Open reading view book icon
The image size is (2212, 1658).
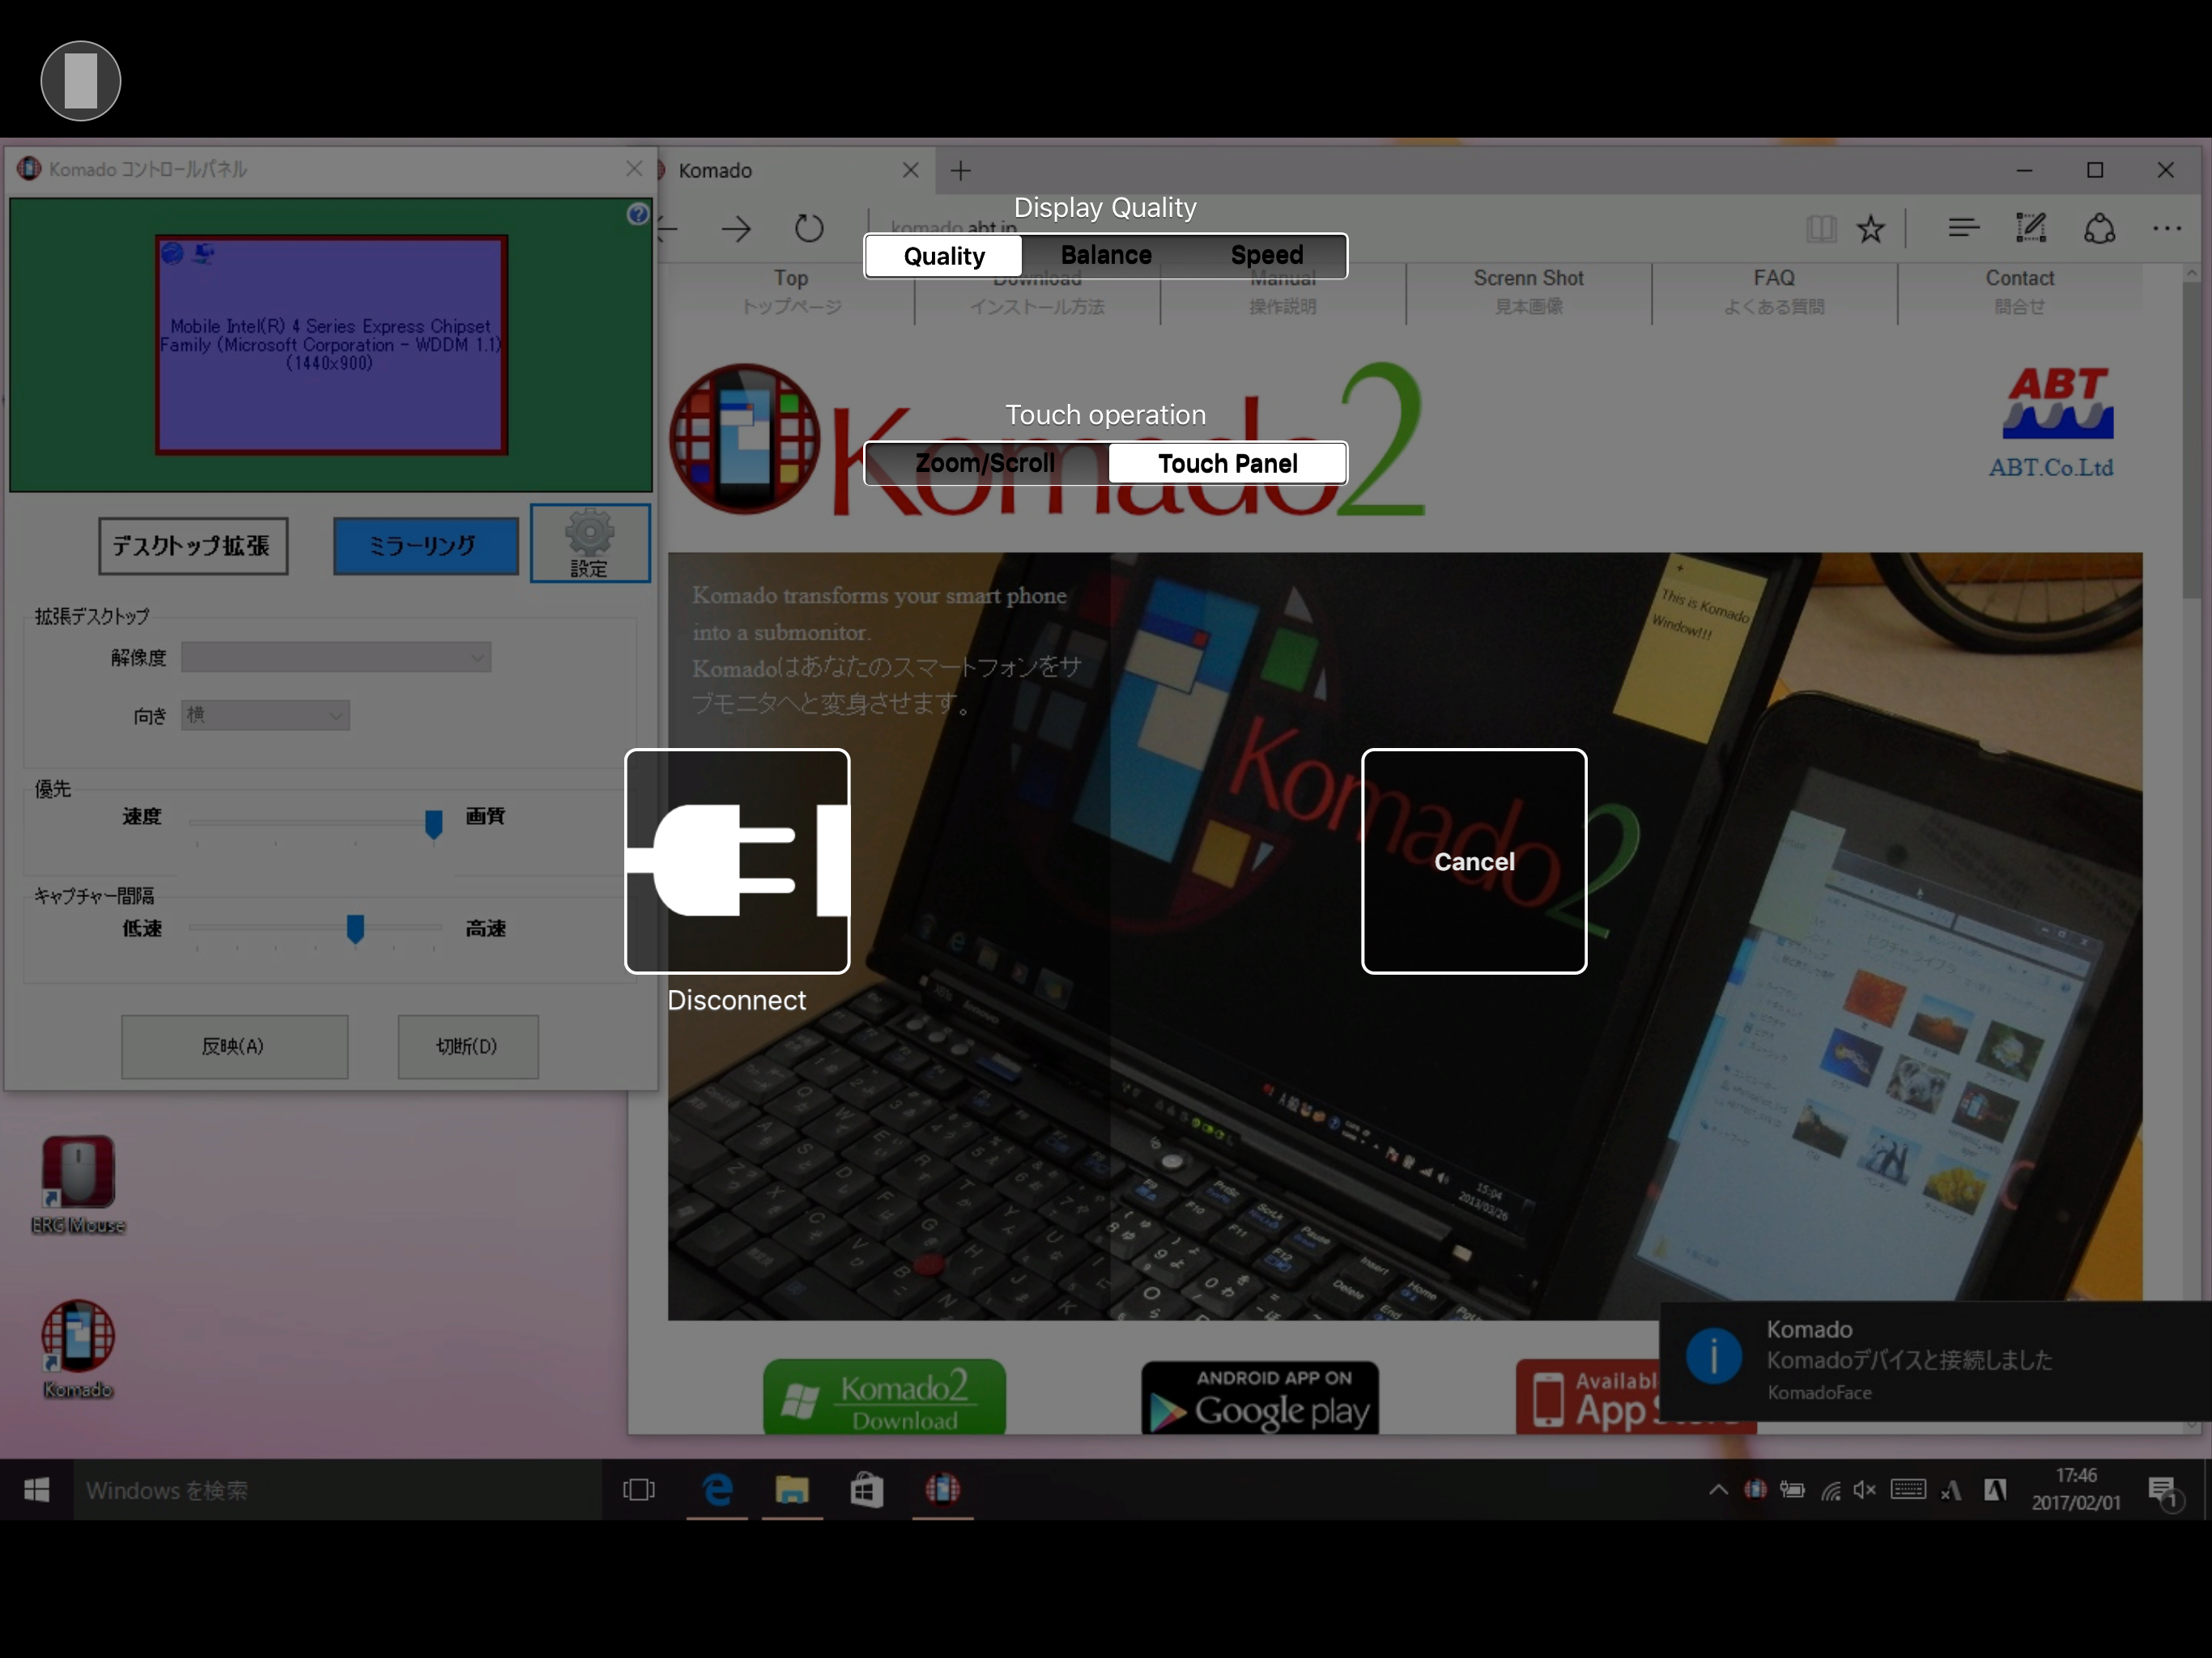pos(1821,229)
